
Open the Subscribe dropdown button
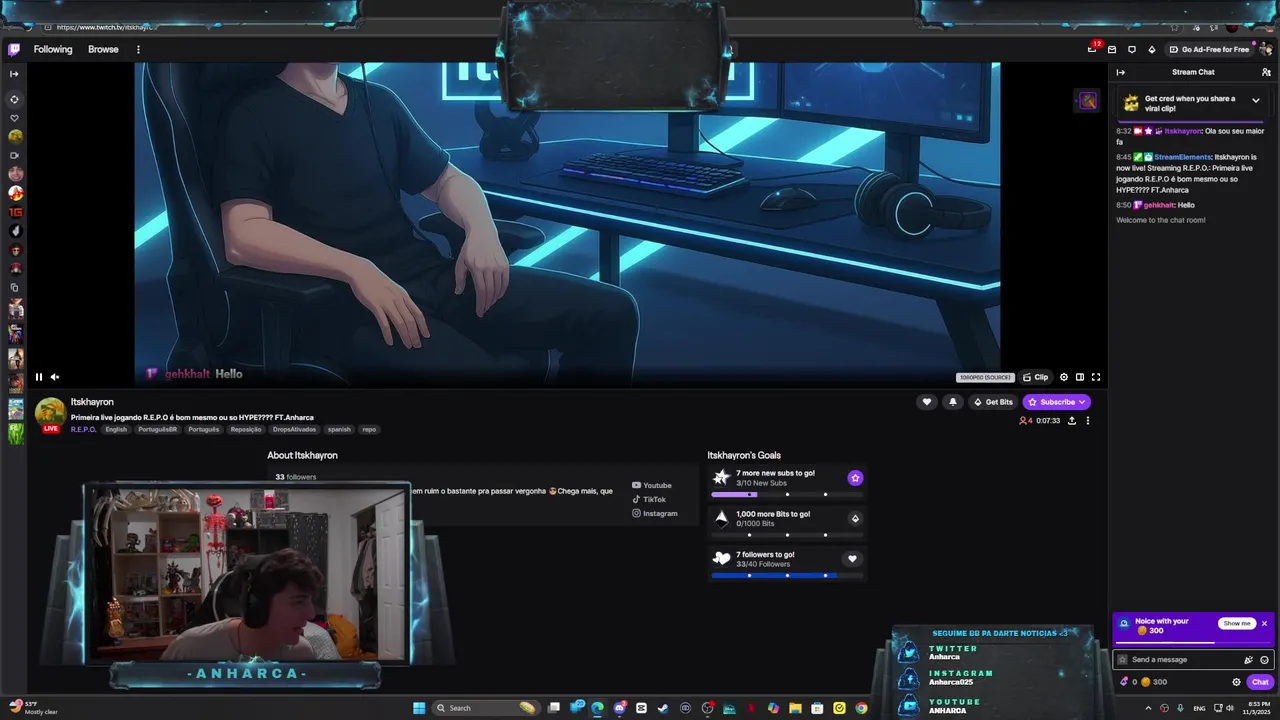(x=1056, y=402)
